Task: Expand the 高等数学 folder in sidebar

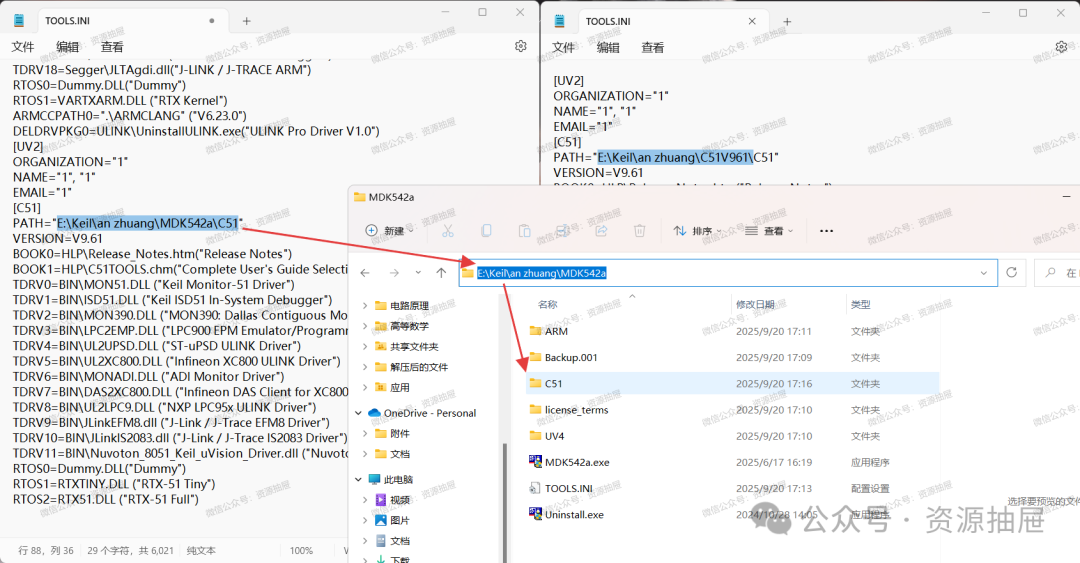Action: 364,326
